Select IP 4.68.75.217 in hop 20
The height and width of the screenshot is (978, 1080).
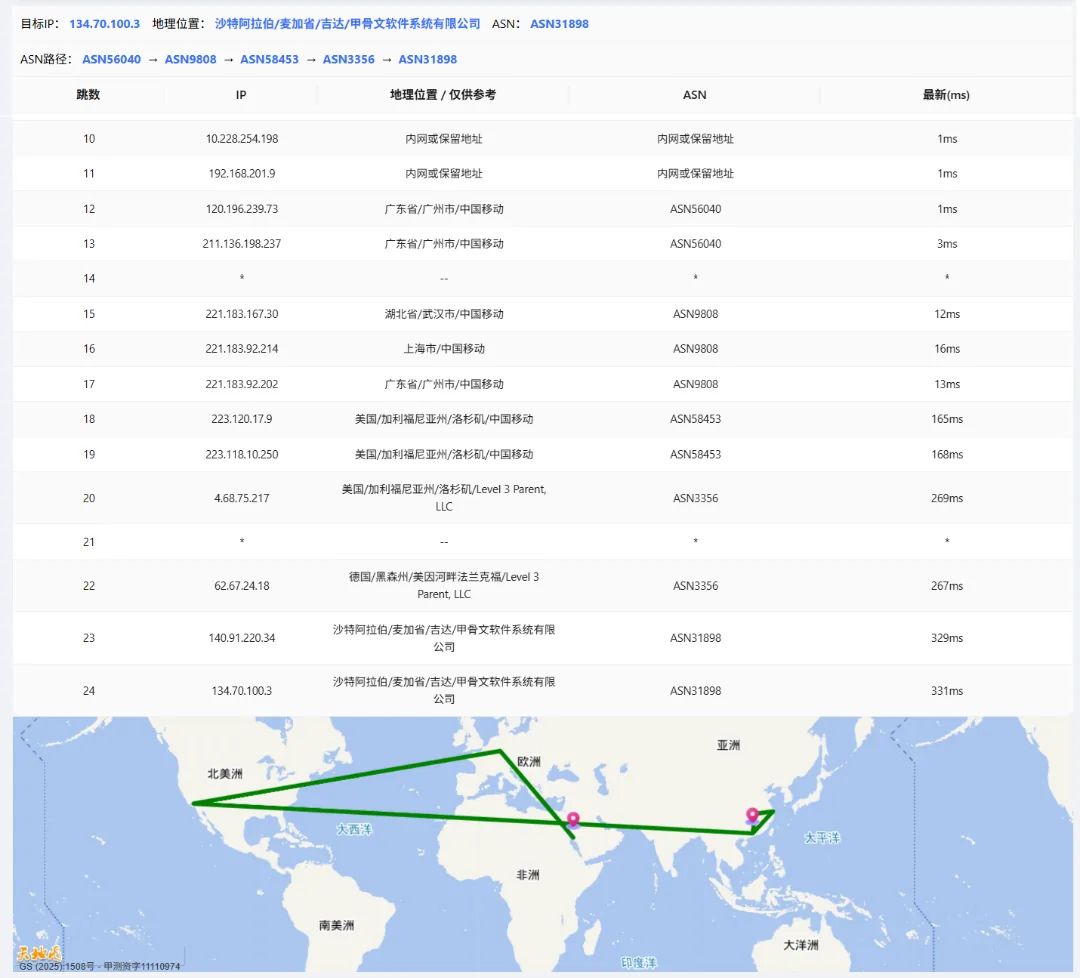(x=241, y=498)
